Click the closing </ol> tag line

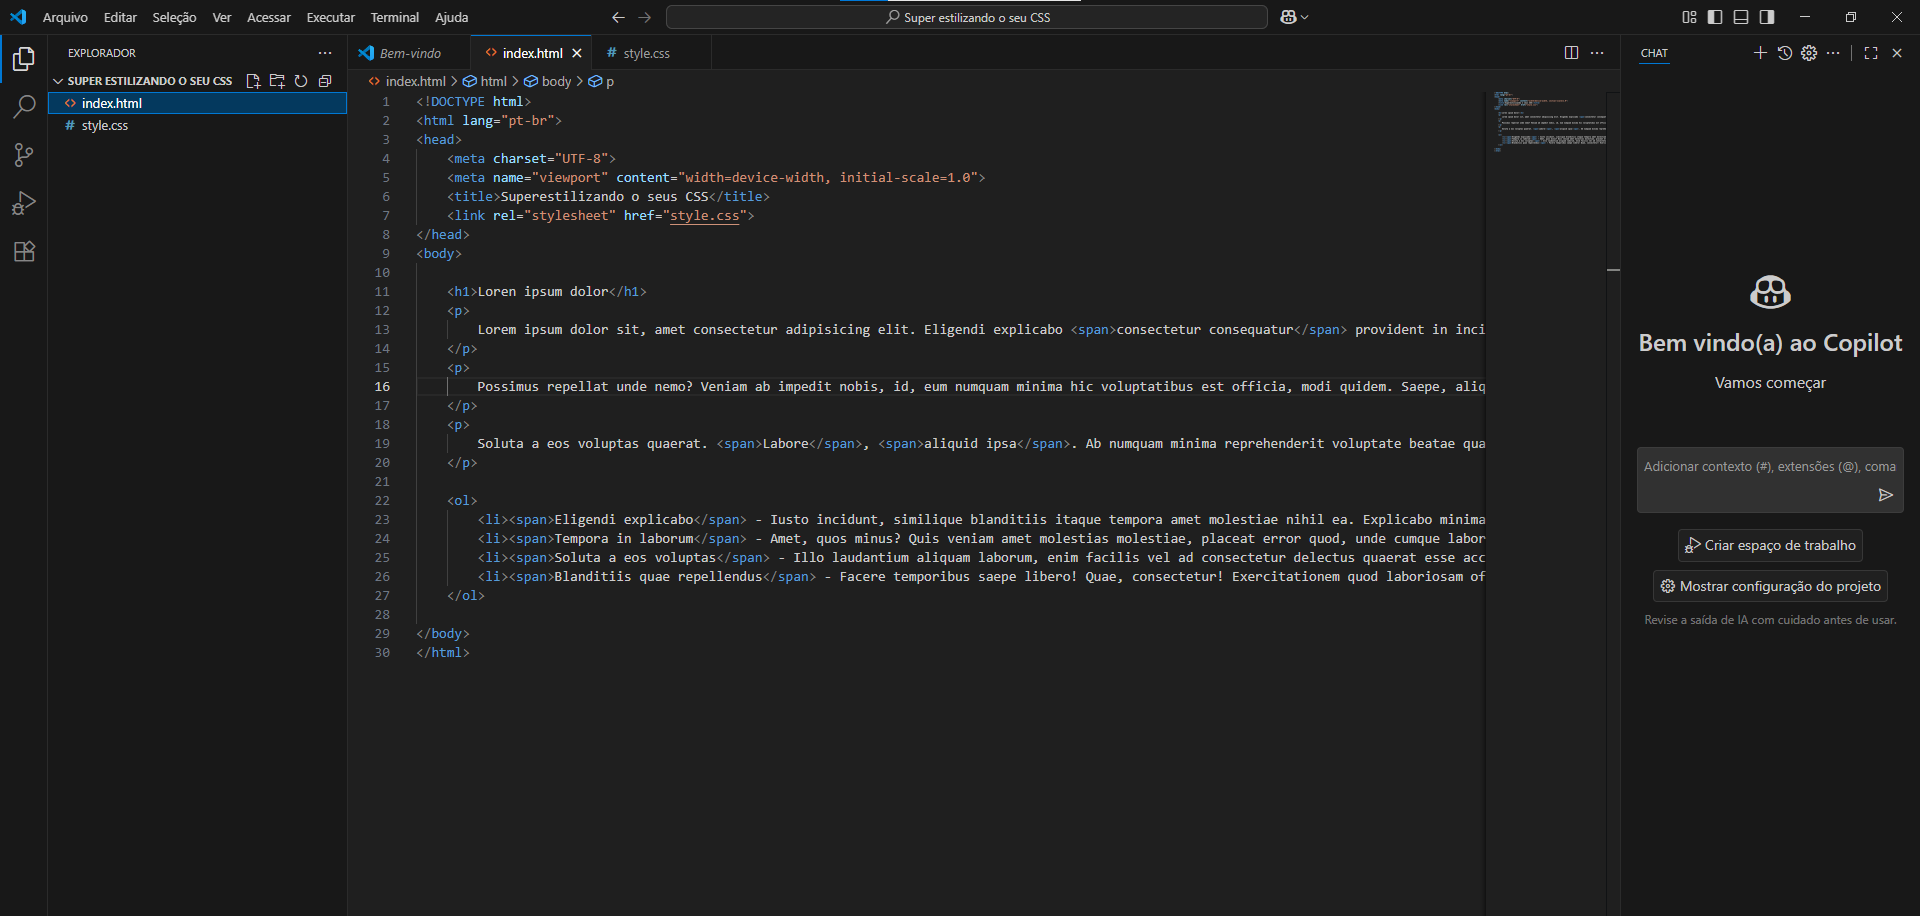click(x=466, y=596)
